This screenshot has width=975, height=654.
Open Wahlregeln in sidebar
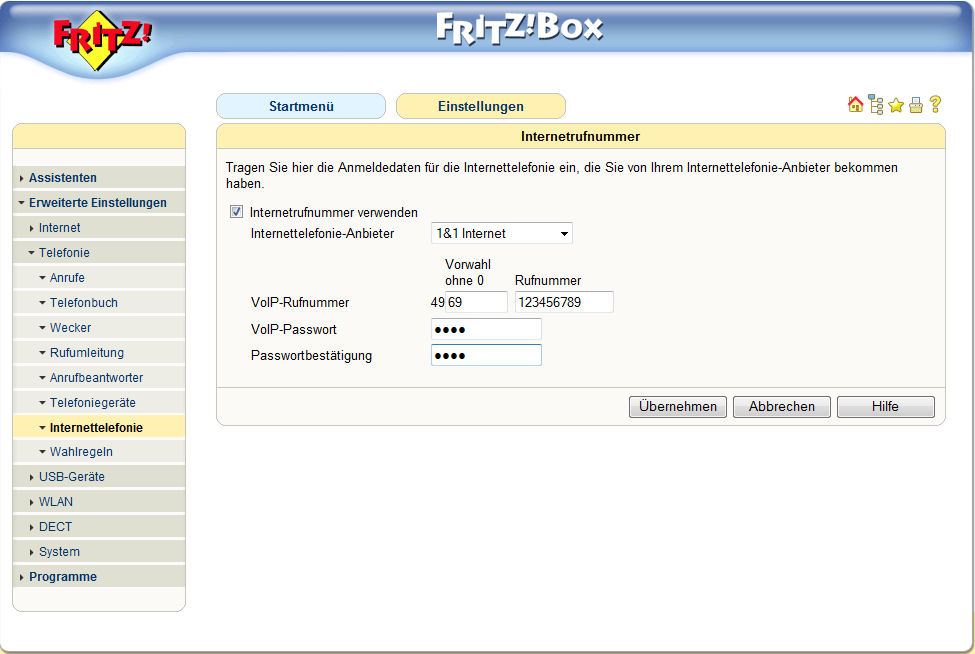pos(99,452)
